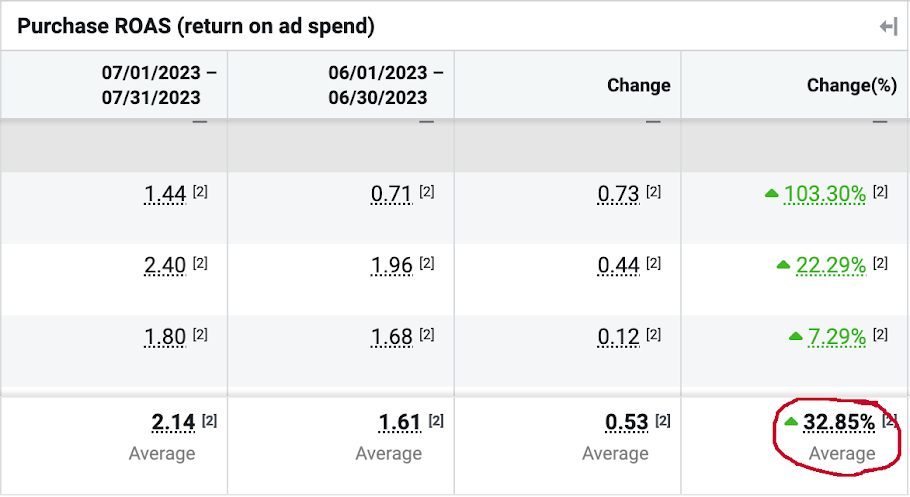Select the 07/01/2023 – 07/31/2023 column header
Screen dimensions: 910x497
[159, 85]
